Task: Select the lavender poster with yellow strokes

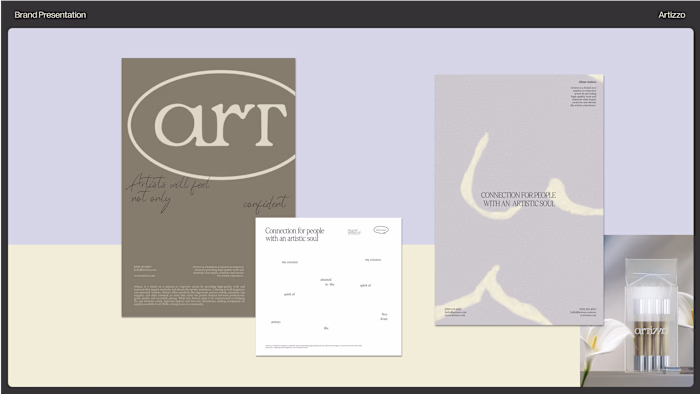Action: click(x=519, y=200)
